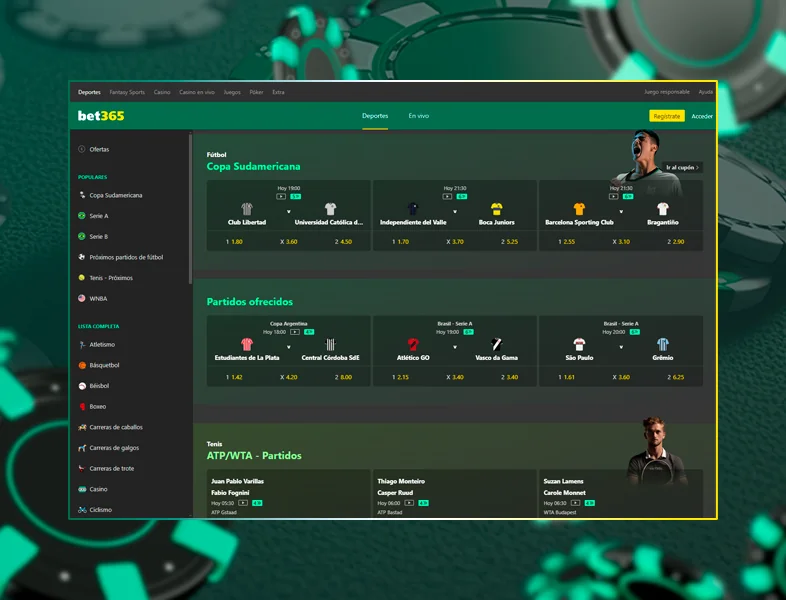The image size is (786, 600).
Task: Click the bet365 logo
Action: (x=101, y=116)
